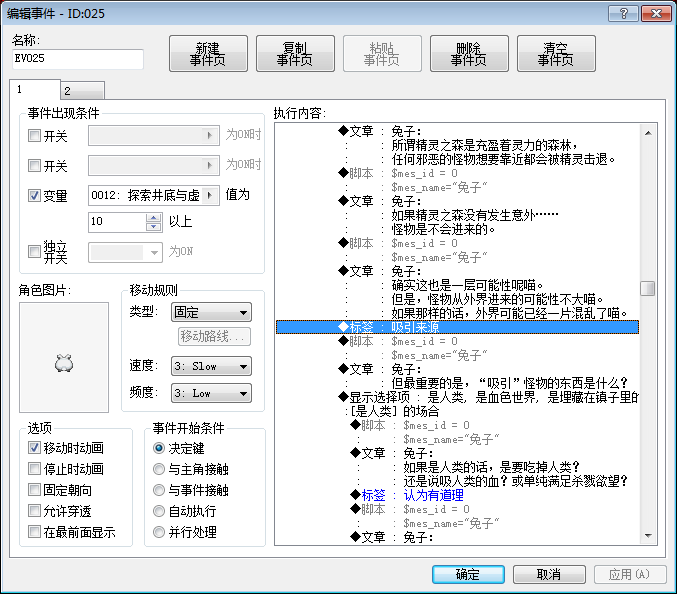
Task: Select 并行处理 trigger radio button
Action: (159, 532)
